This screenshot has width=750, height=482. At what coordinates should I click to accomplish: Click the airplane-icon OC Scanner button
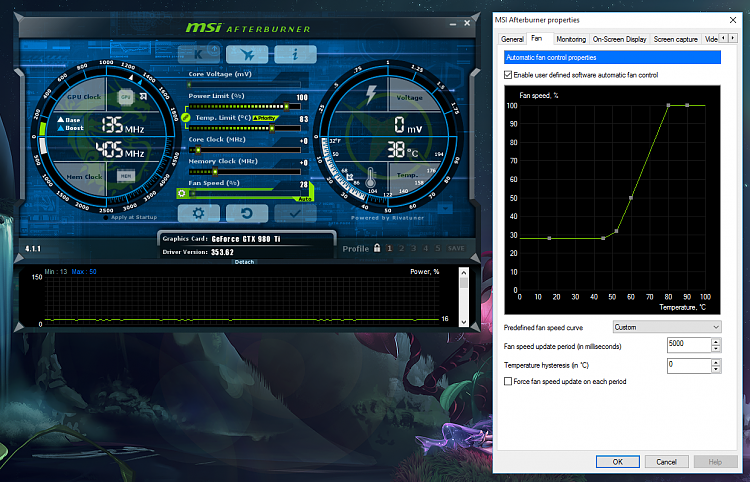tap(247, 55)
